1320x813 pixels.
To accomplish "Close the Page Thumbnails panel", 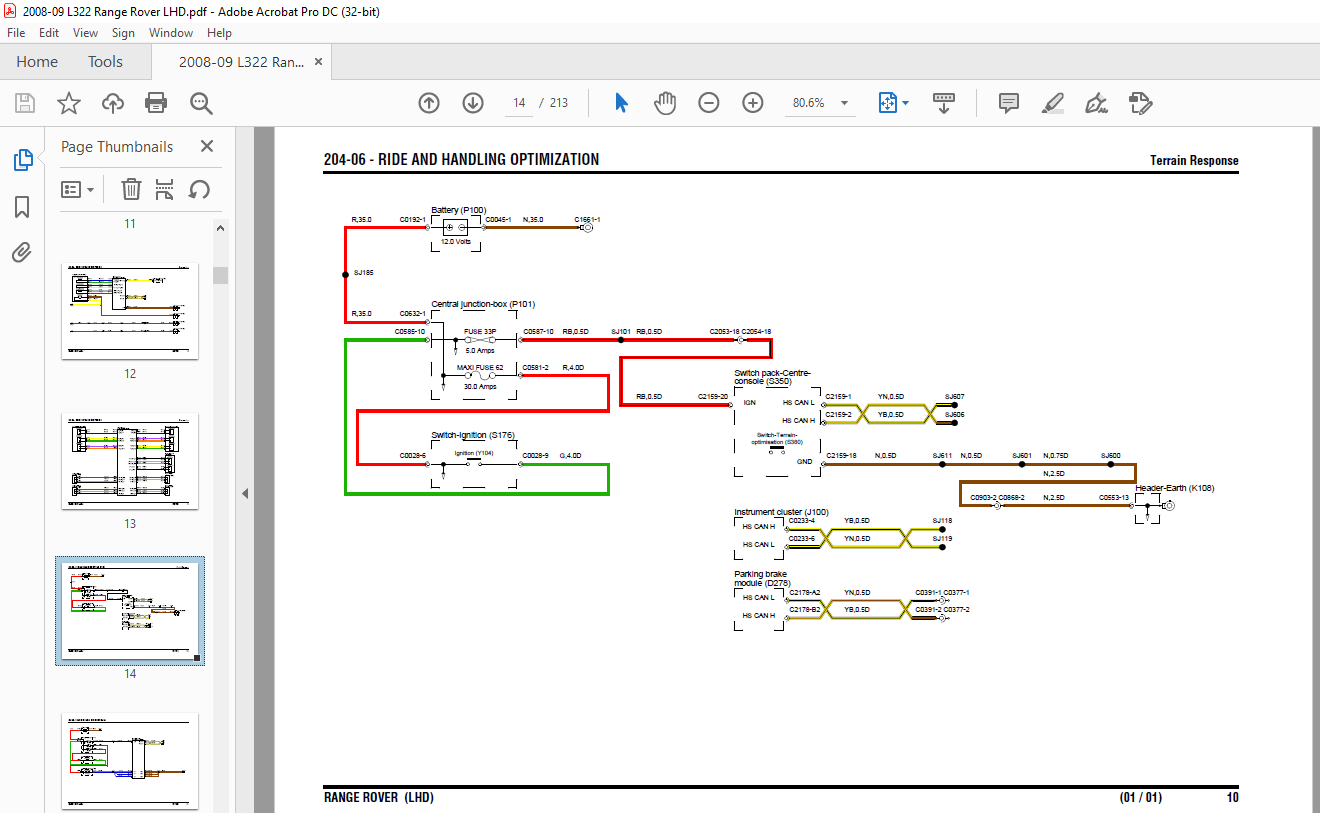I will (x=207, y=146).
